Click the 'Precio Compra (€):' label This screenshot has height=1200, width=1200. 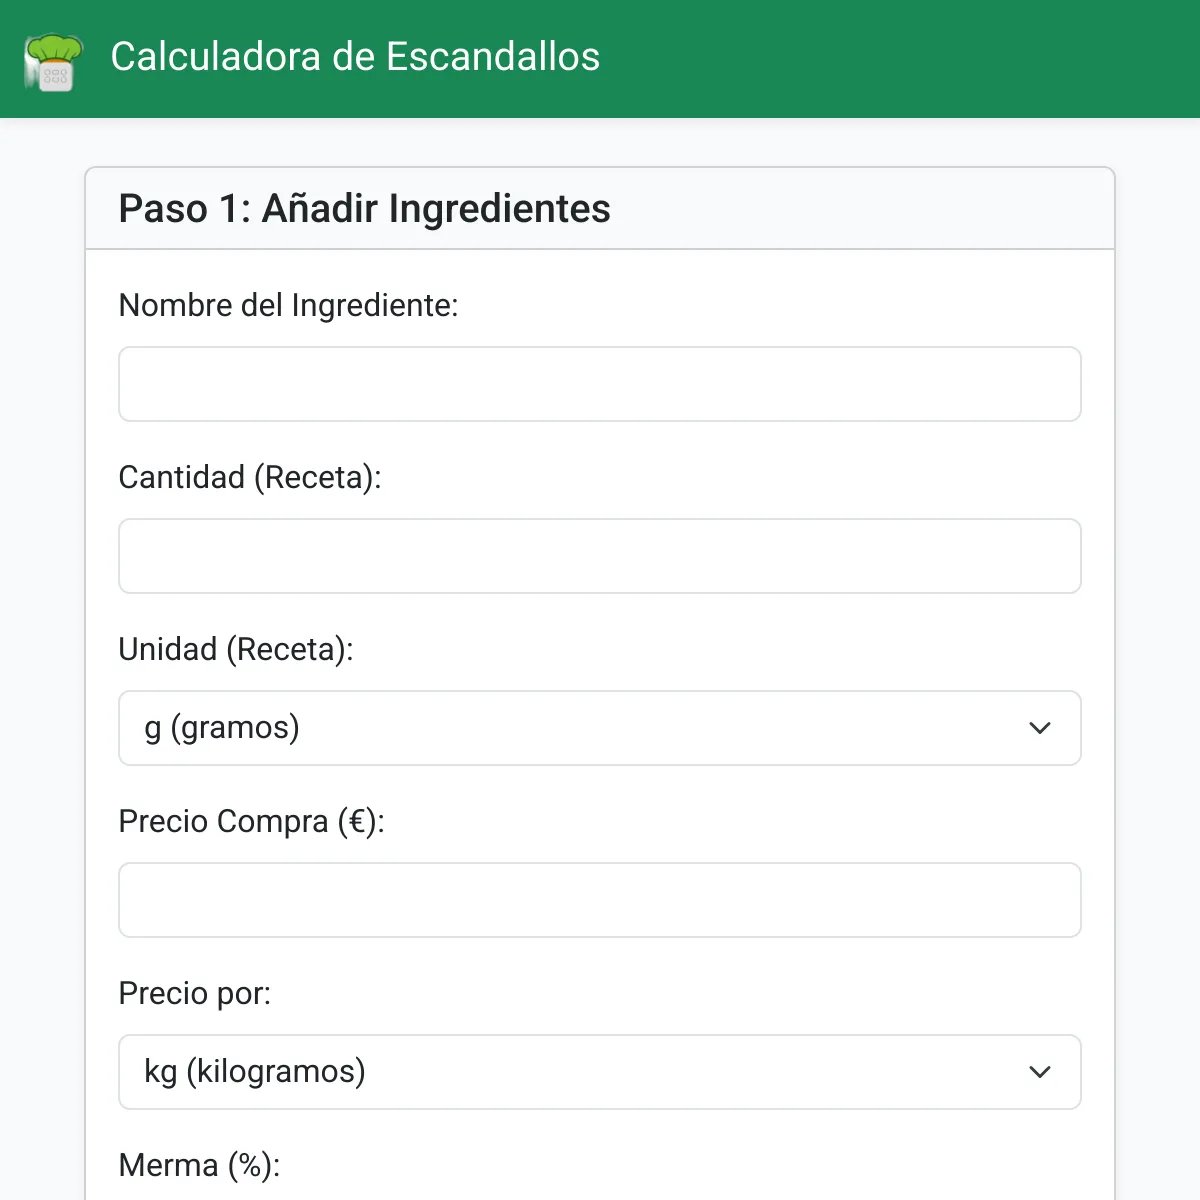[251, 821]
